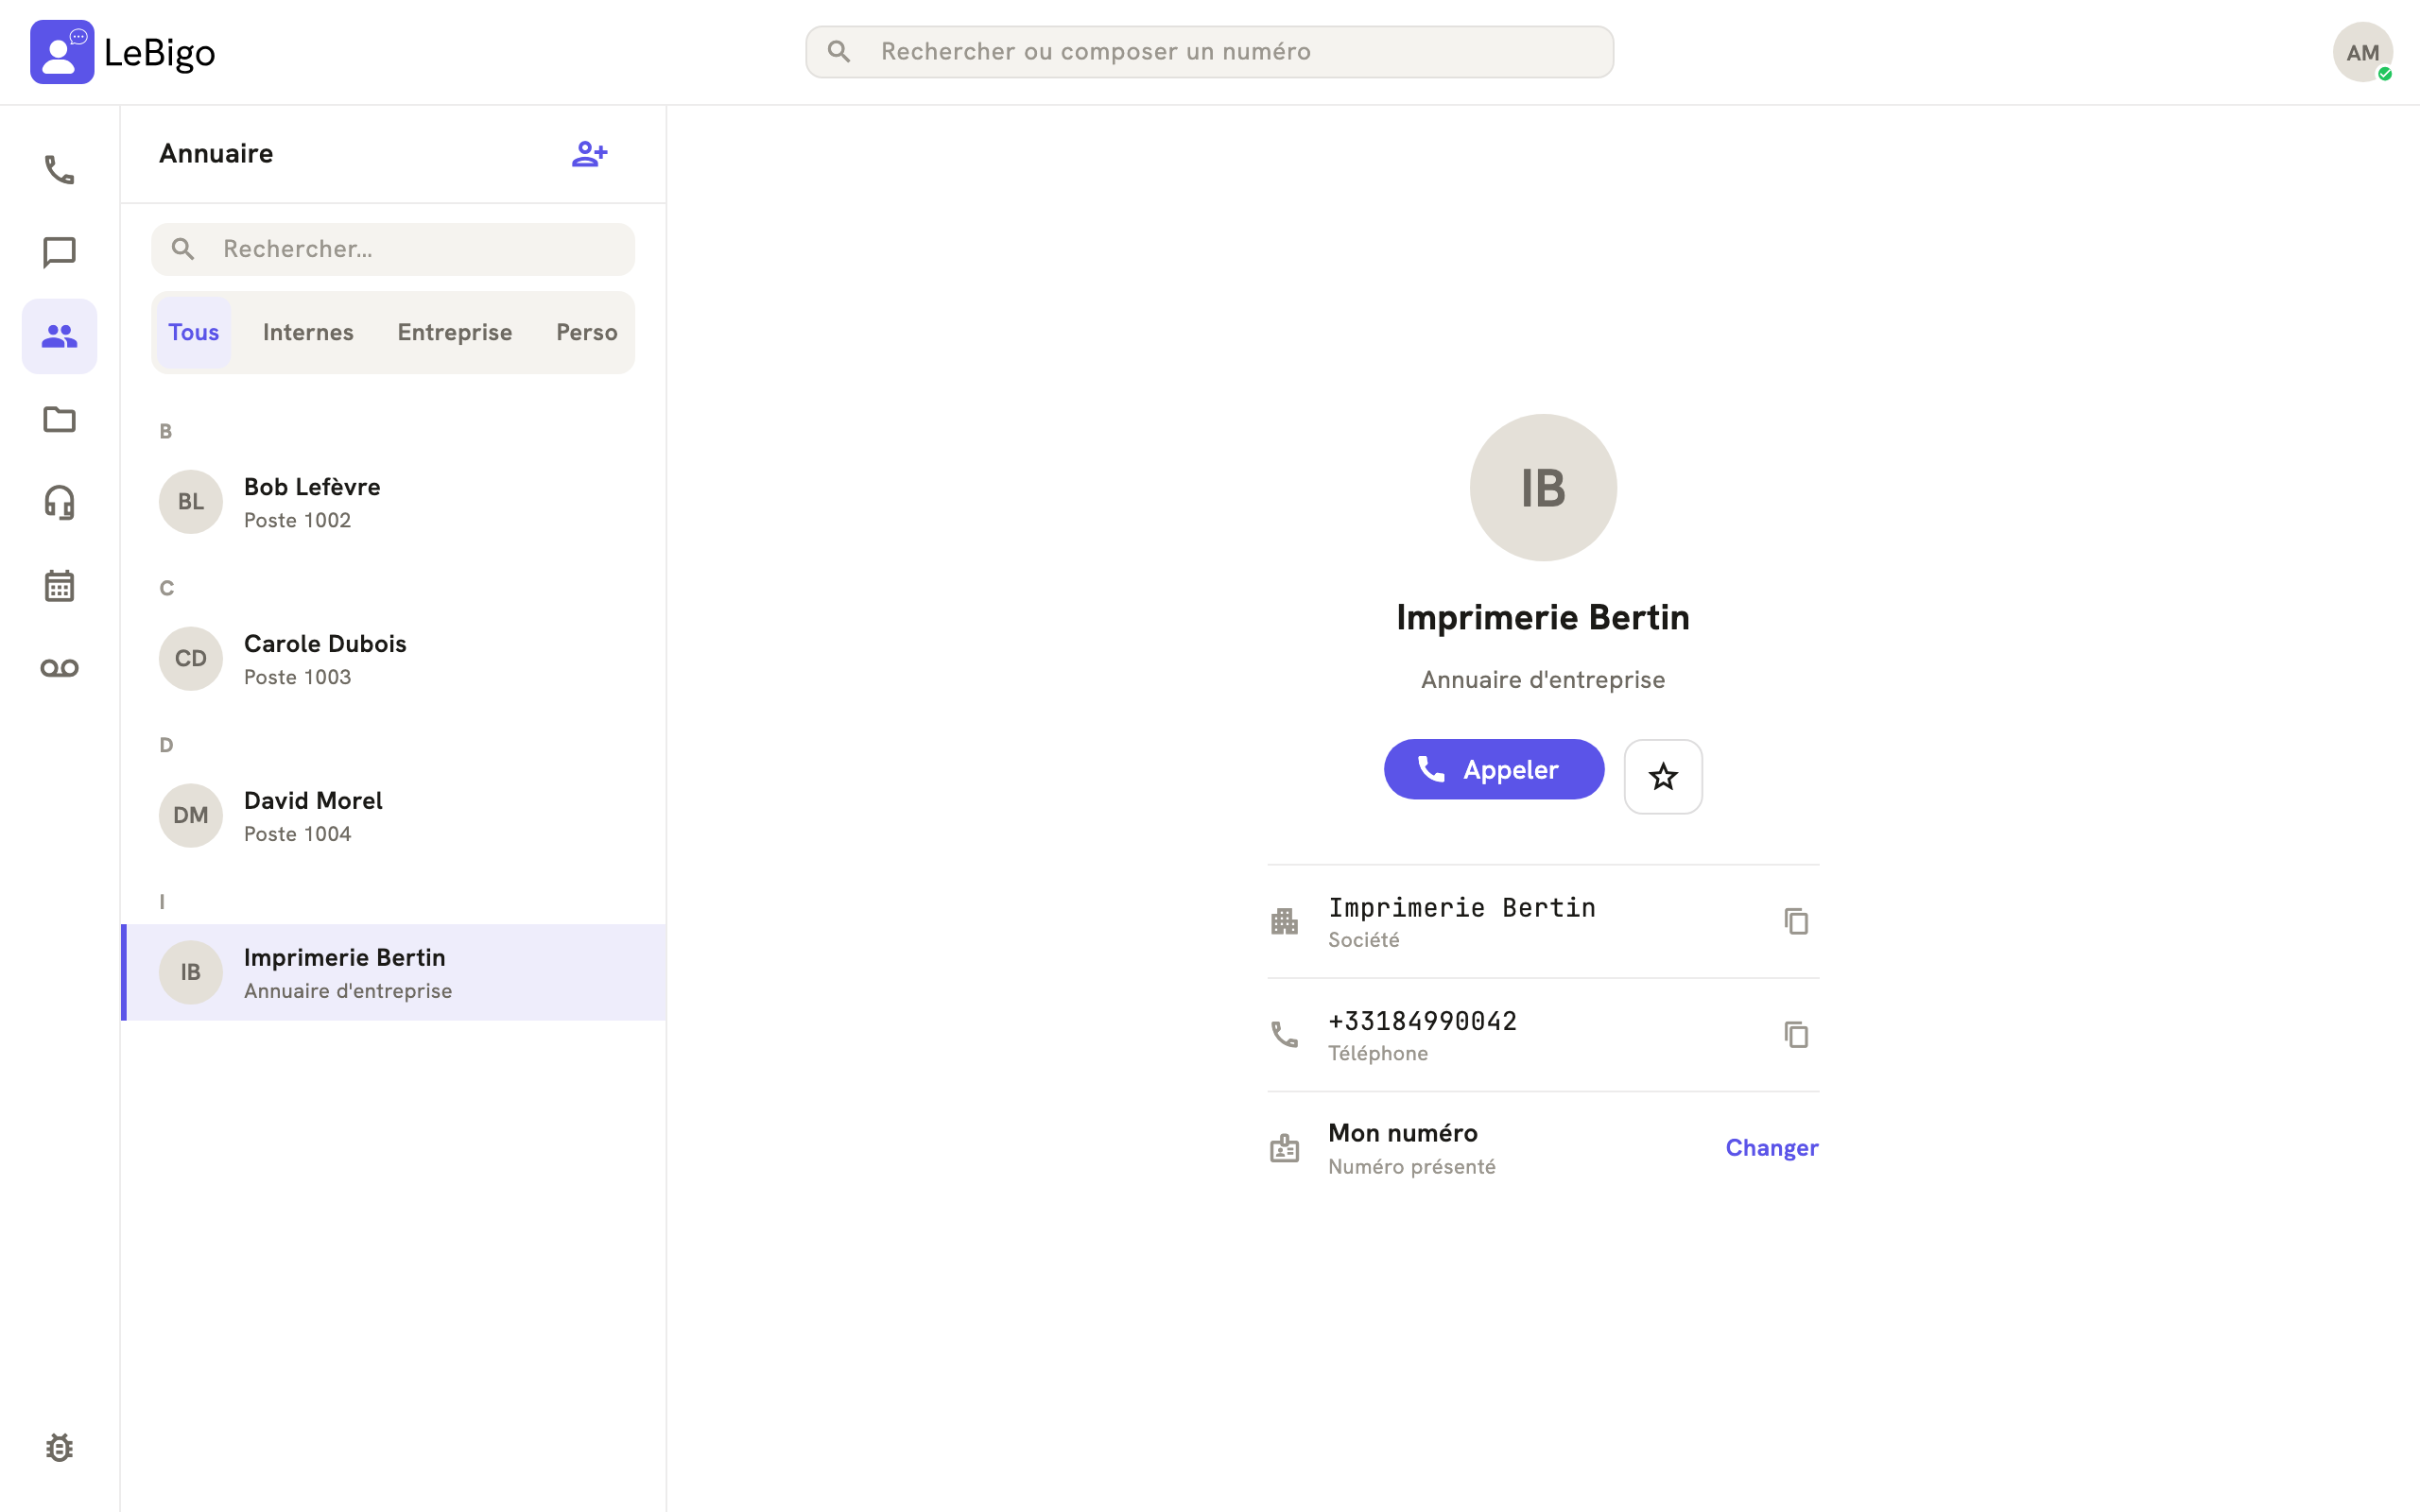Click the large IB avatar in details
2420x1512 pixels.
(x=1543, y=488)
